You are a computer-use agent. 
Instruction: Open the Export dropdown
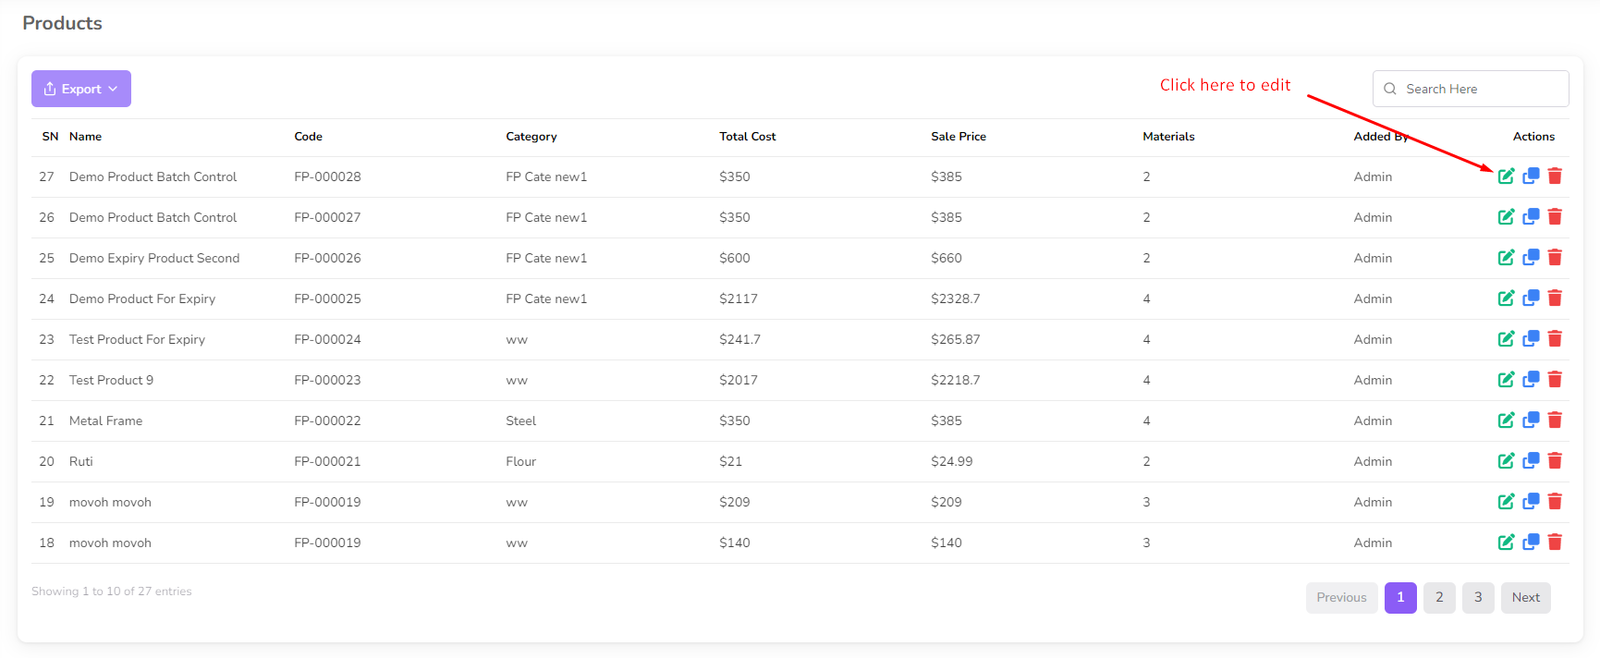[x=81, y=89]
